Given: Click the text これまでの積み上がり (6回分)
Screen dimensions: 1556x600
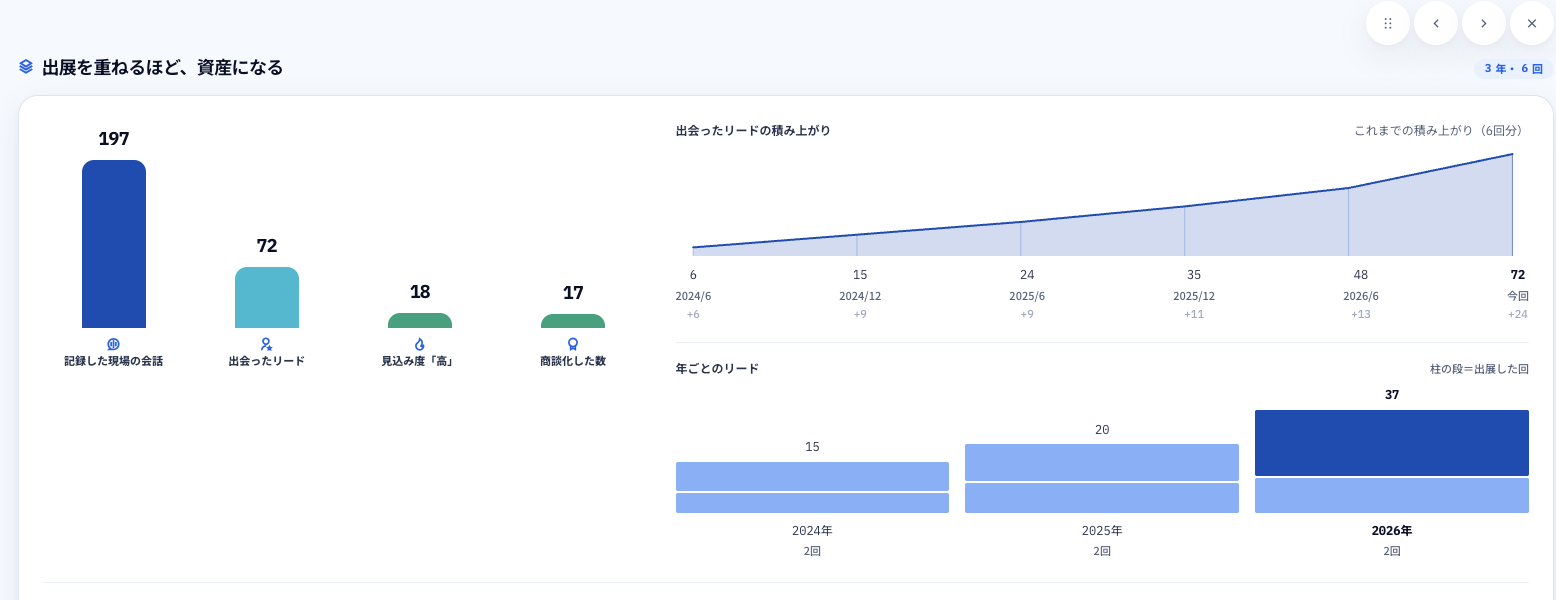Looking at the screenshot, I should click(x=1441, y=131).
